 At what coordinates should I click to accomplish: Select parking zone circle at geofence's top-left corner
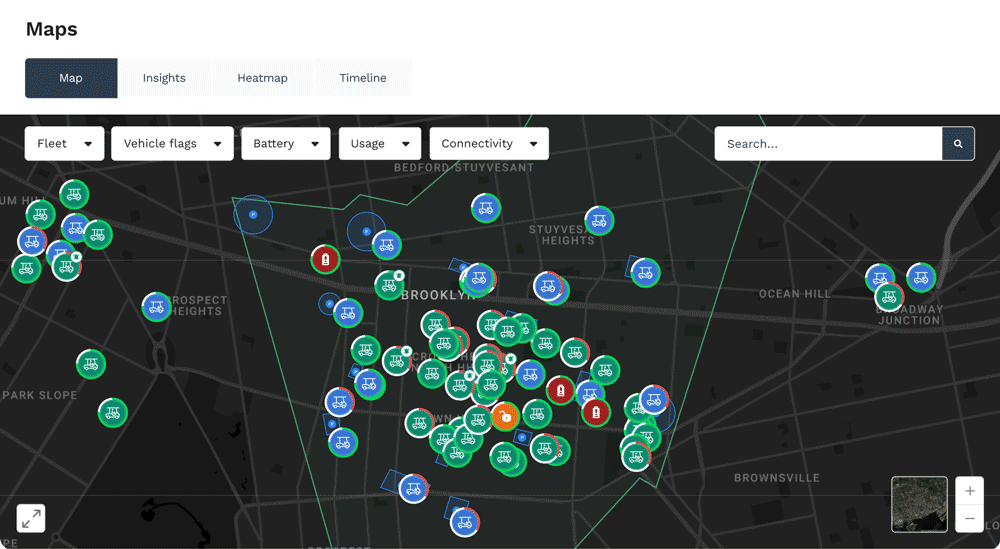(x=253, y=214)
